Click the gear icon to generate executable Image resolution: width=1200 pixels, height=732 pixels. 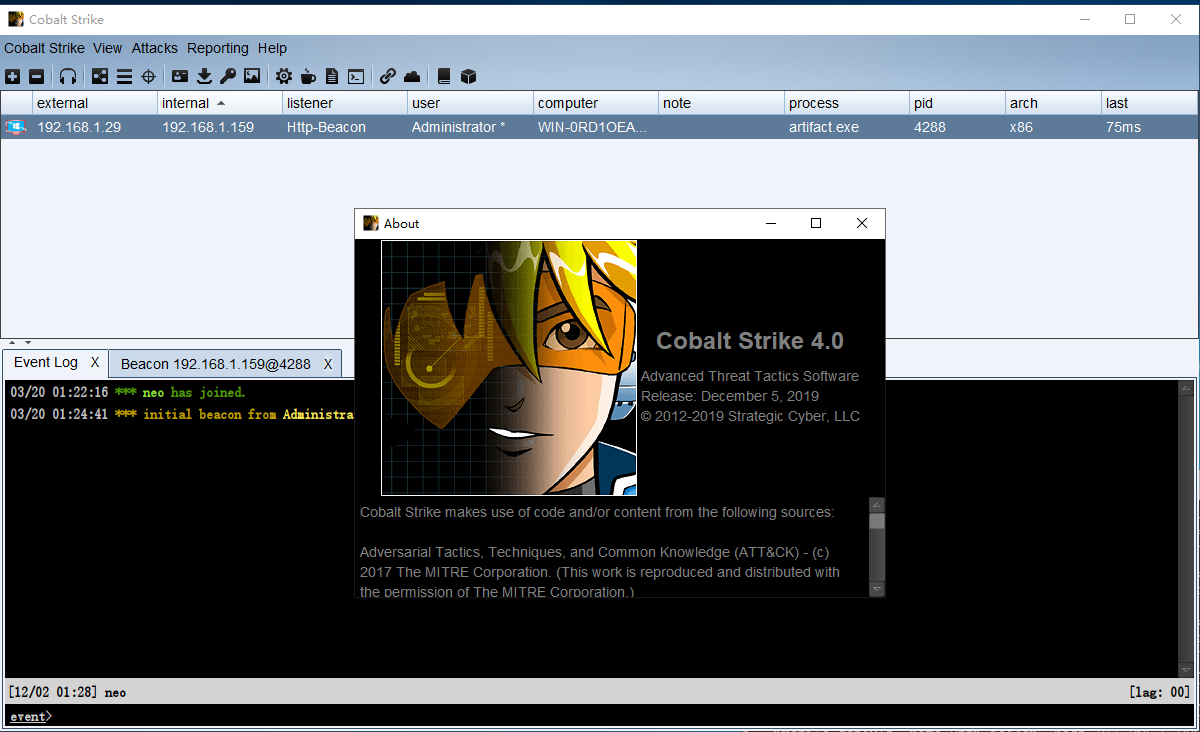[284, 76]
